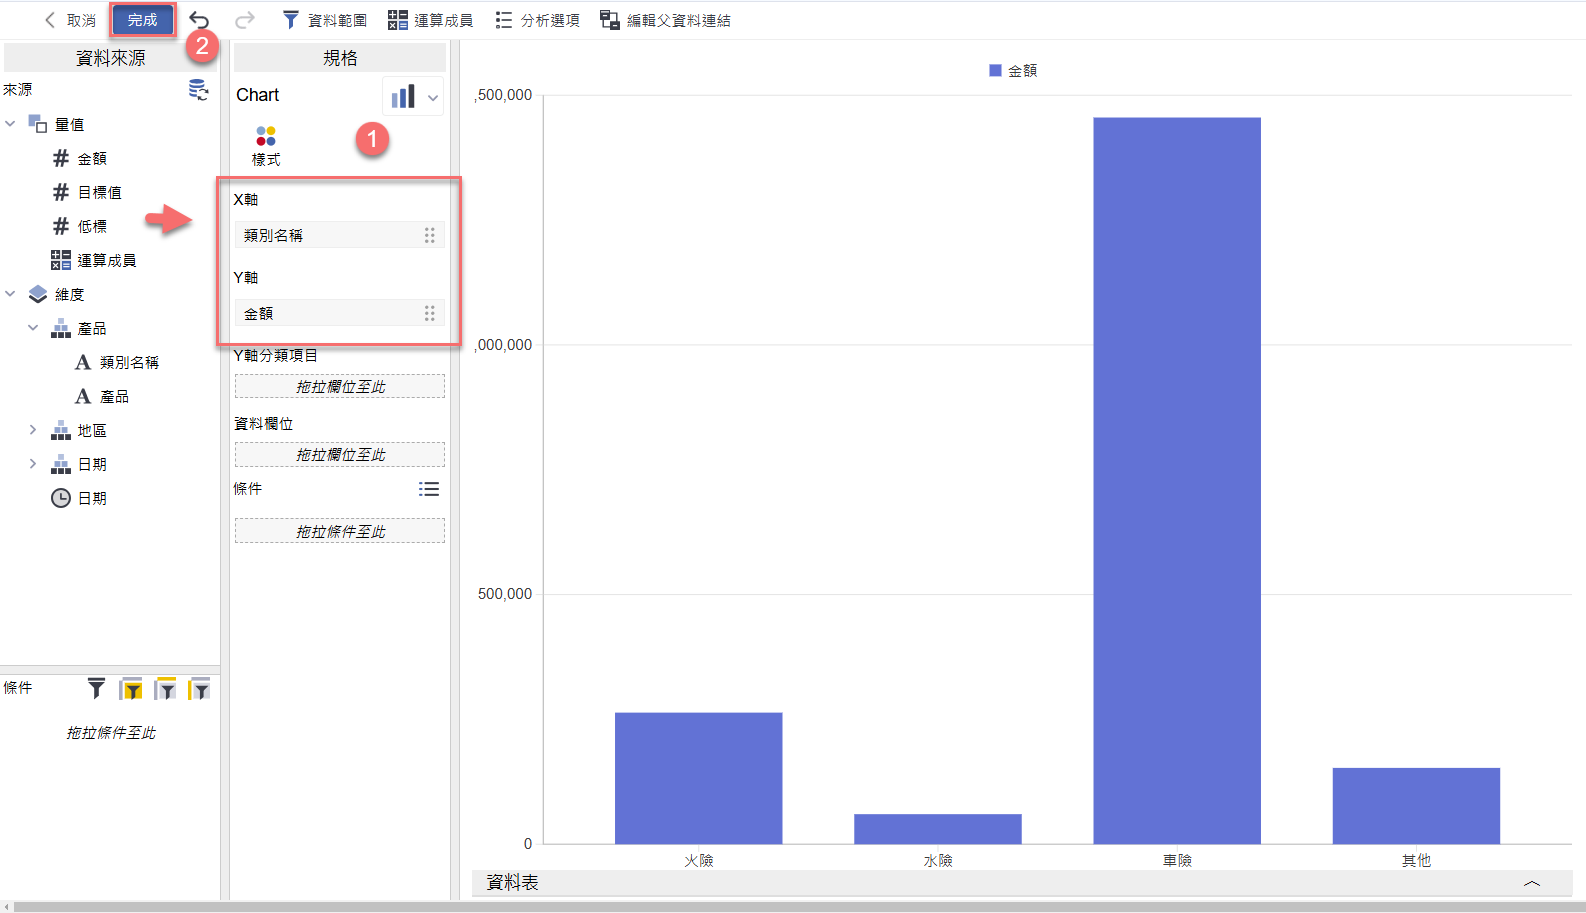This screenshot has width=1586, height=913.
Task: Click the black funnel filter icon
Action: click(96, 688)
